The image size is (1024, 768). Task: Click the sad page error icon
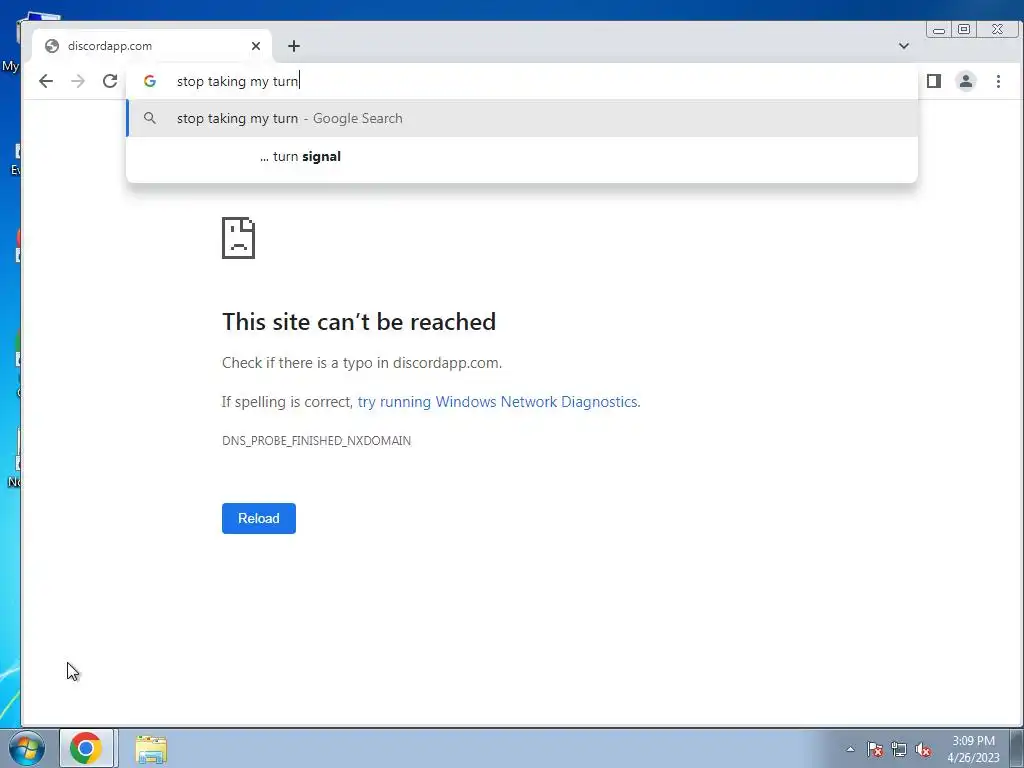pyautogui.click(x=238, y=238)
